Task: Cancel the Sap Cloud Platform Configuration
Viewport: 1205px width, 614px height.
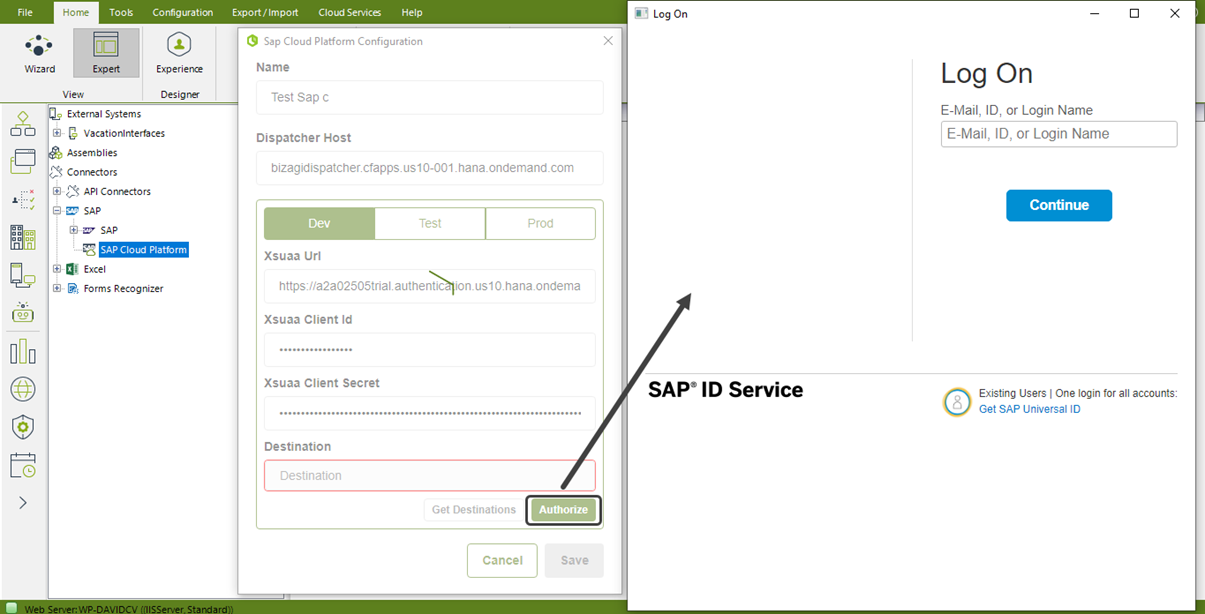Action: [502, 560]
